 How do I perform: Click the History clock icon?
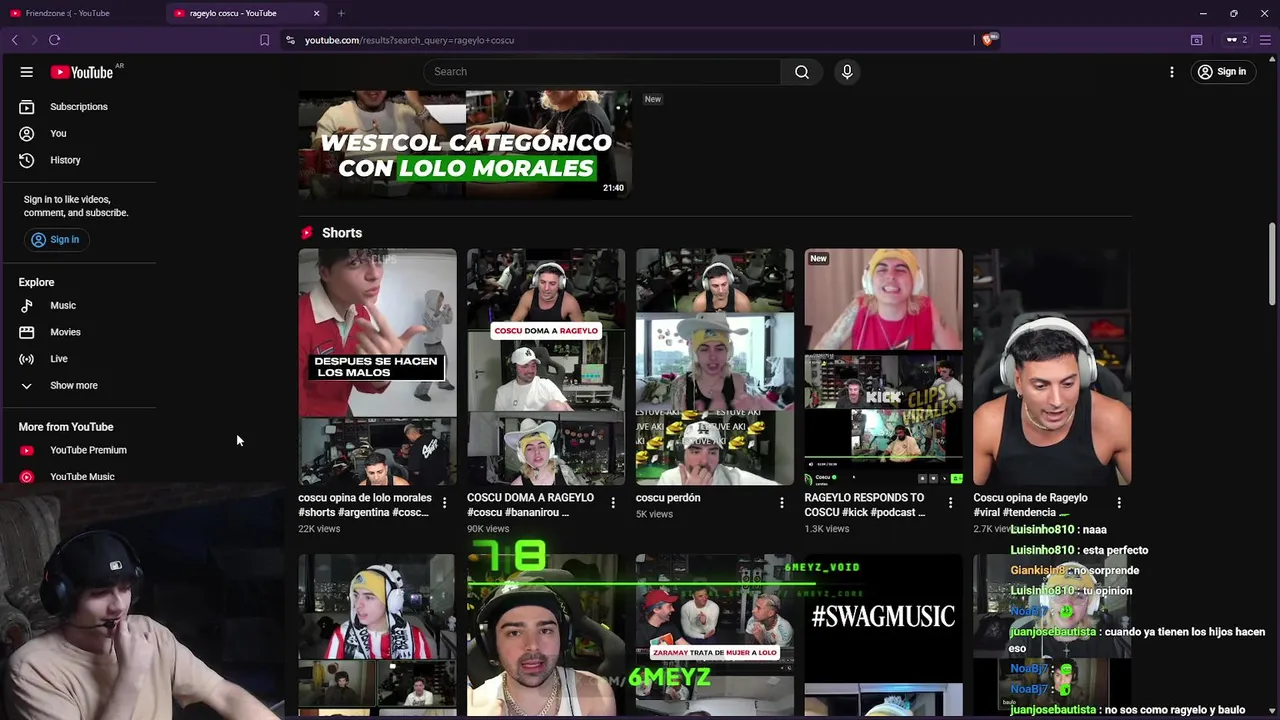(x=27, y=160)
